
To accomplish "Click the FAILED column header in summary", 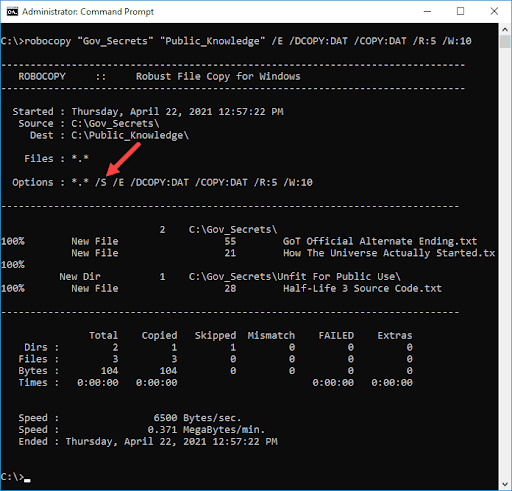I will (x=336, y=335).
